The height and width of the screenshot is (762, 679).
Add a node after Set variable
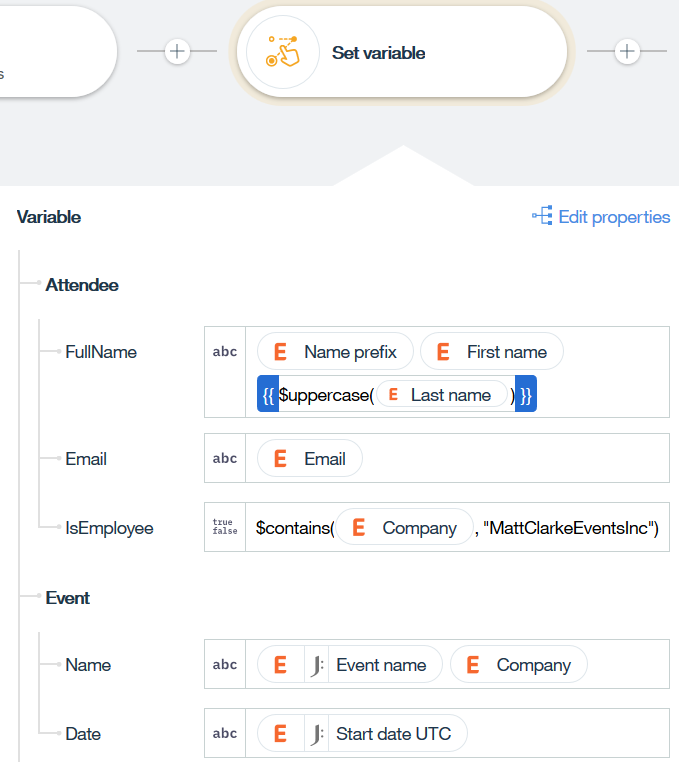pos(627,52)
